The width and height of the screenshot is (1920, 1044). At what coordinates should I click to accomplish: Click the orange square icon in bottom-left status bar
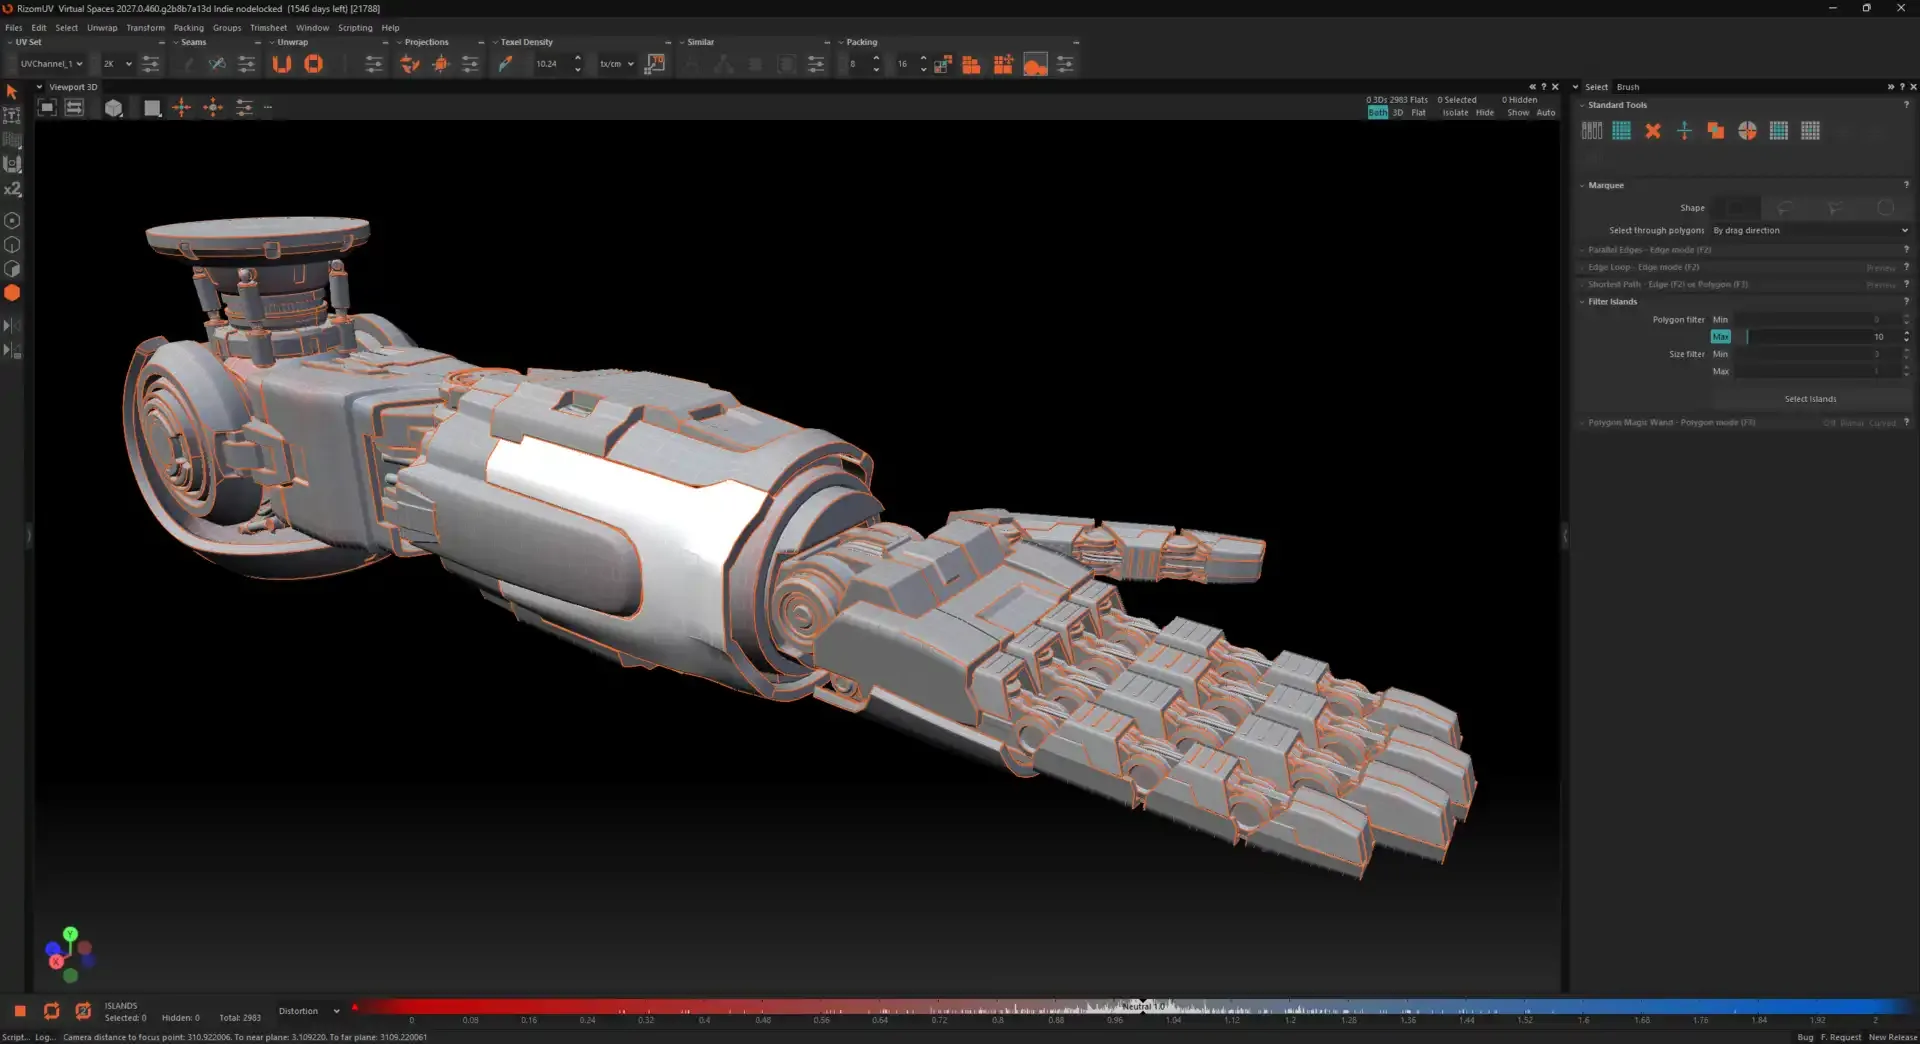[x=20, y=1011]
